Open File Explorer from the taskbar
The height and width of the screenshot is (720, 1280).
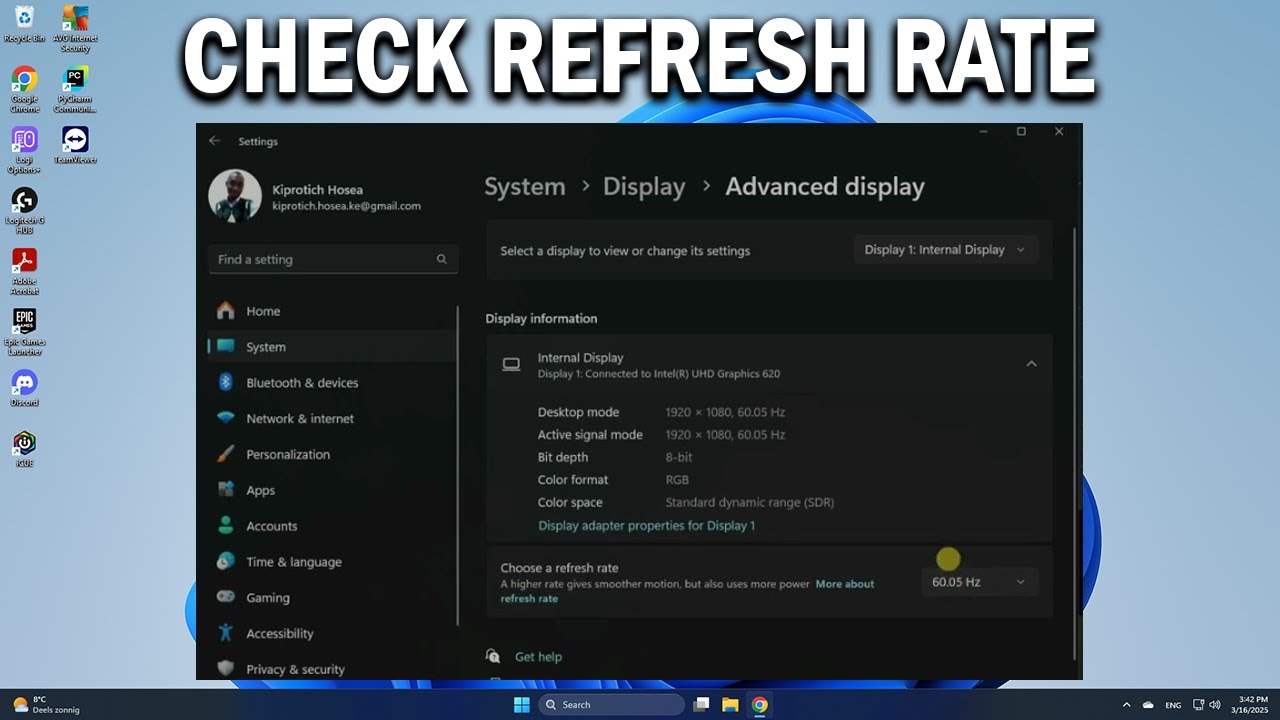click(730, 705)
